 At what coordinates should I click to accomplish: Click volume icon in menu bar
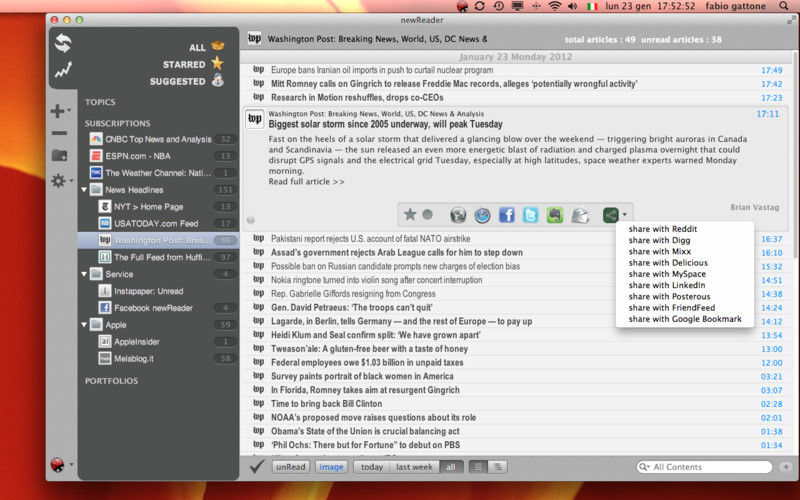572,6
